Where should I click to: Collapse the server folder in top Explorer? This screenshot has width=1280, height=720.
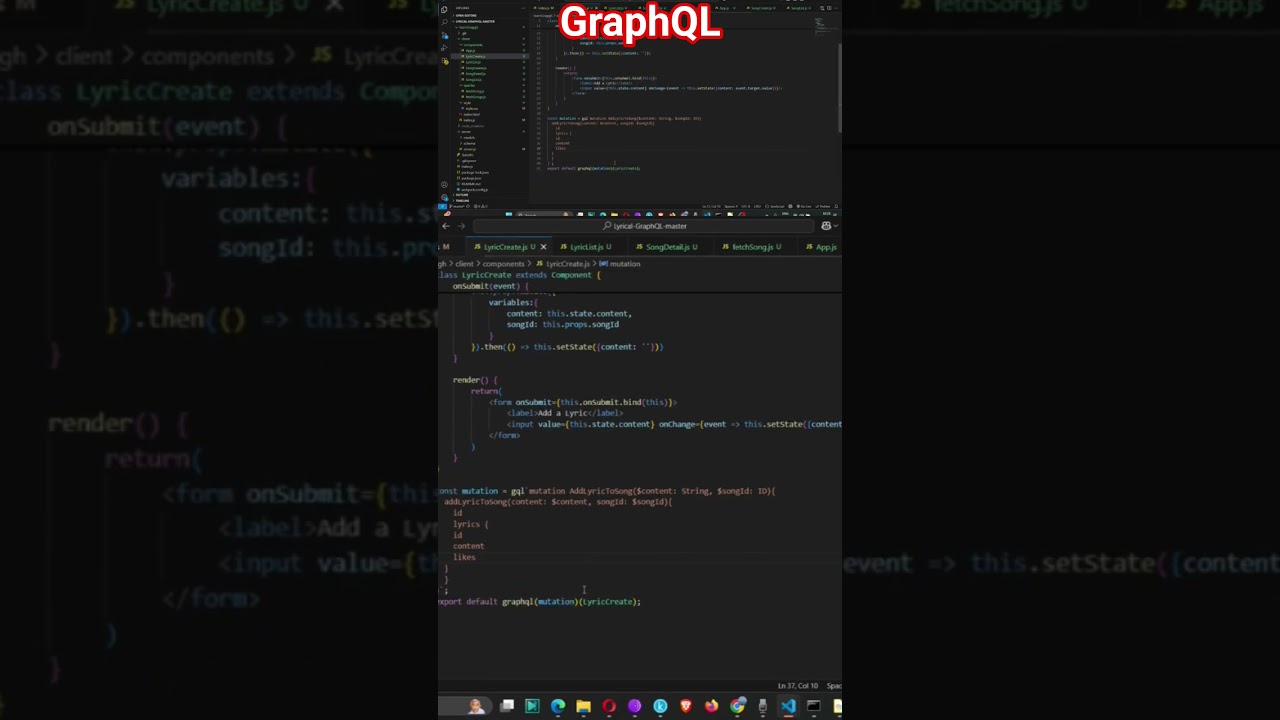(x=467, y=132)
